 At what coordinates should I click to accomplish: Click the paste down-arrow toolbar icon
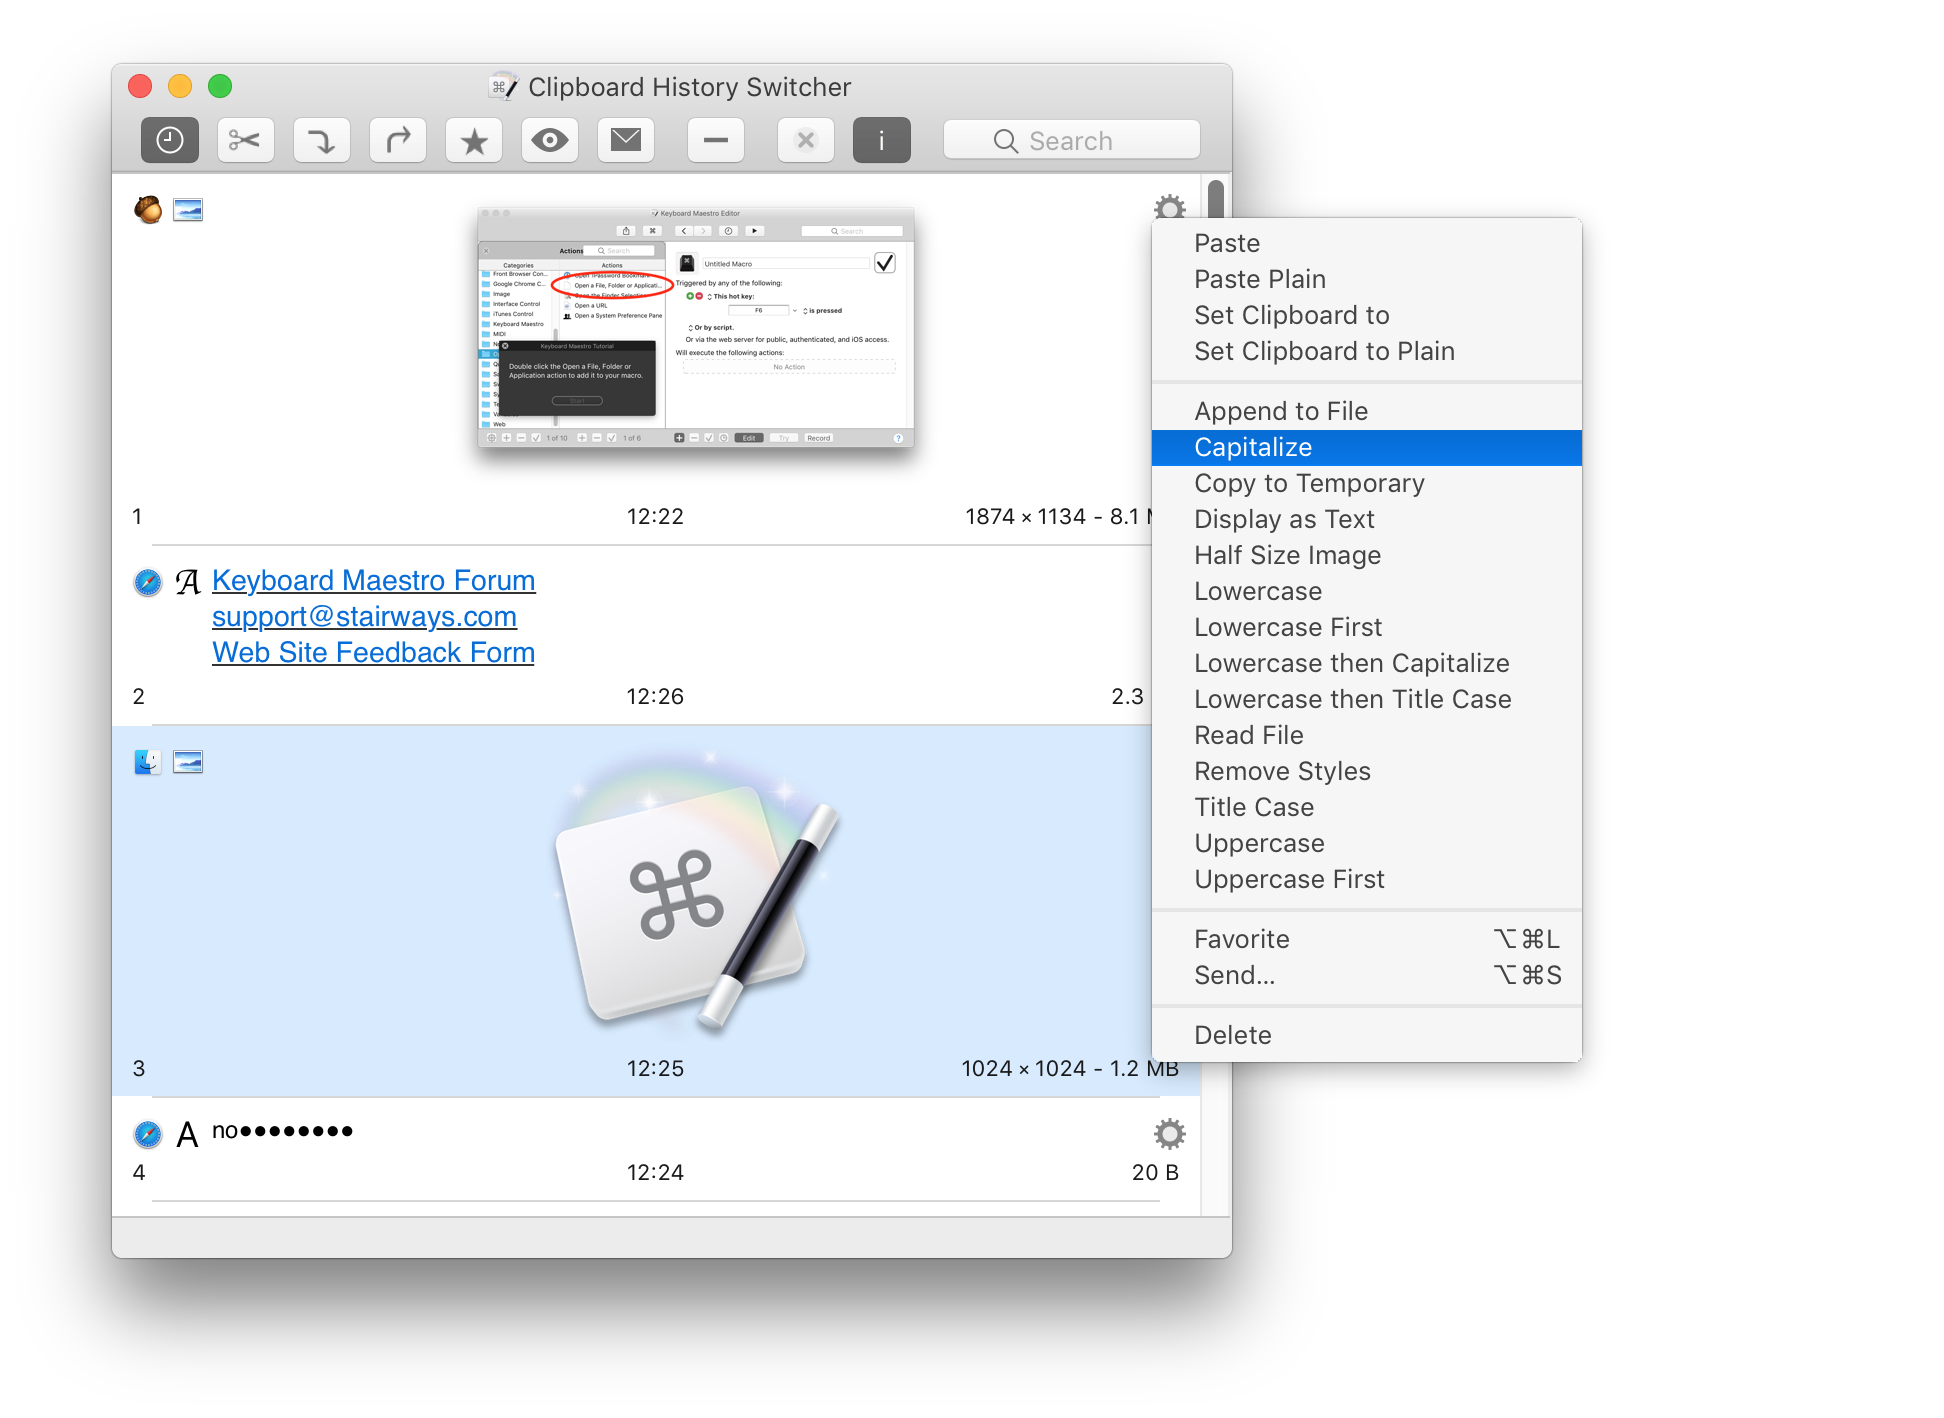click(x=321, y=140)
